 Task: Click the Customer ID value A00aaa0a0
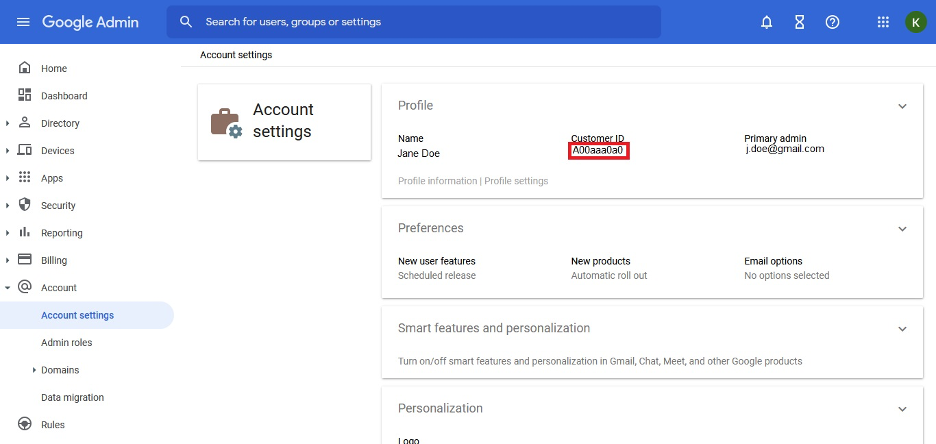[x=598, y=151]
